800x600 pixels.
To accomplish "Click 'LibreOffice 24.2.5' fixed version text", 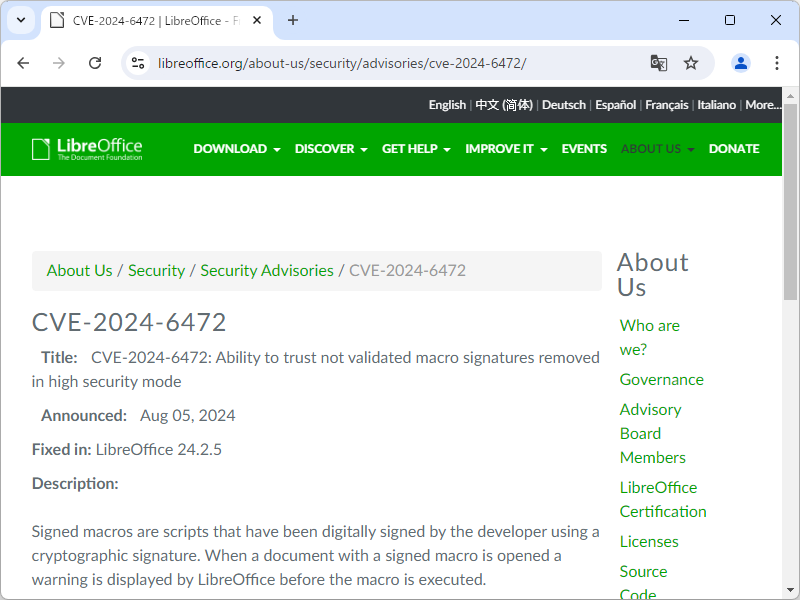I will (x=159, y=449).
